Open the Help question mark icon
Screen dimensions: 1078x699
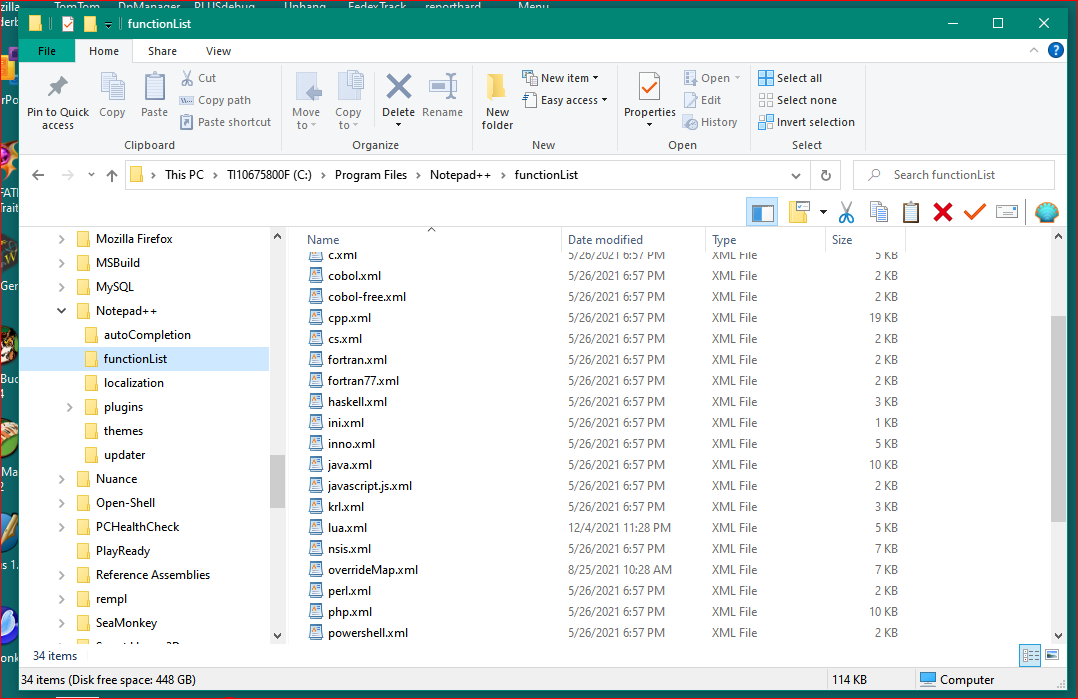1055,50
